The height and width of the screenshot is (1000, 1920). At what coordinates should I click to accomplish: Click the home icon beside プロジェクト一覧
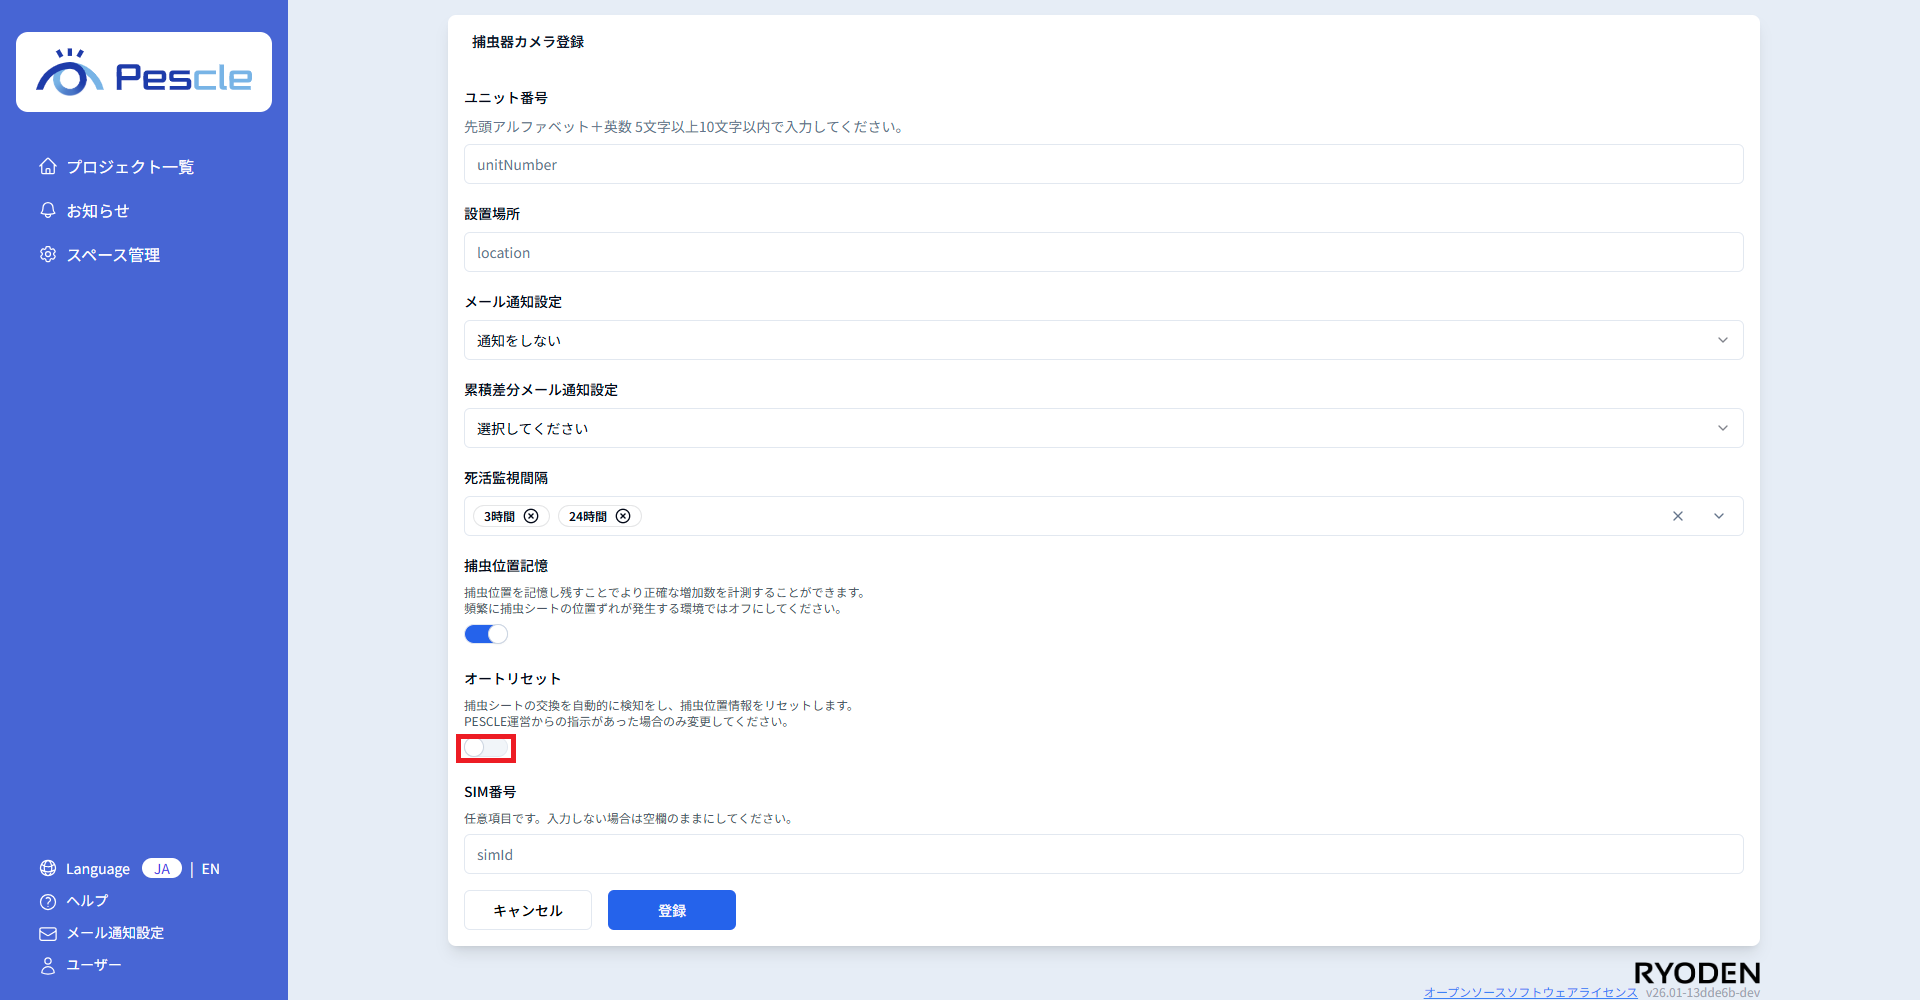coord(48,166)
